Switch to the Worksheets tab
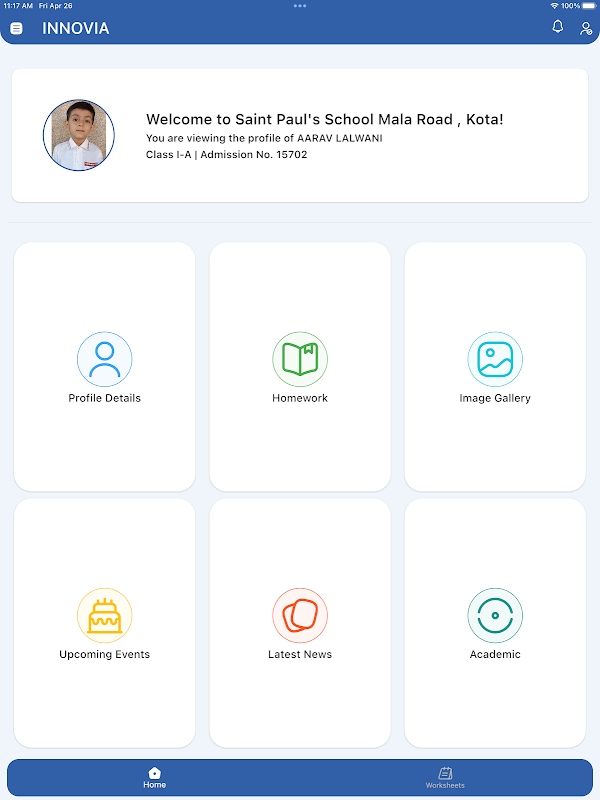Image resolution: width=600 pixels, height=800 pixels. point(445,778)
